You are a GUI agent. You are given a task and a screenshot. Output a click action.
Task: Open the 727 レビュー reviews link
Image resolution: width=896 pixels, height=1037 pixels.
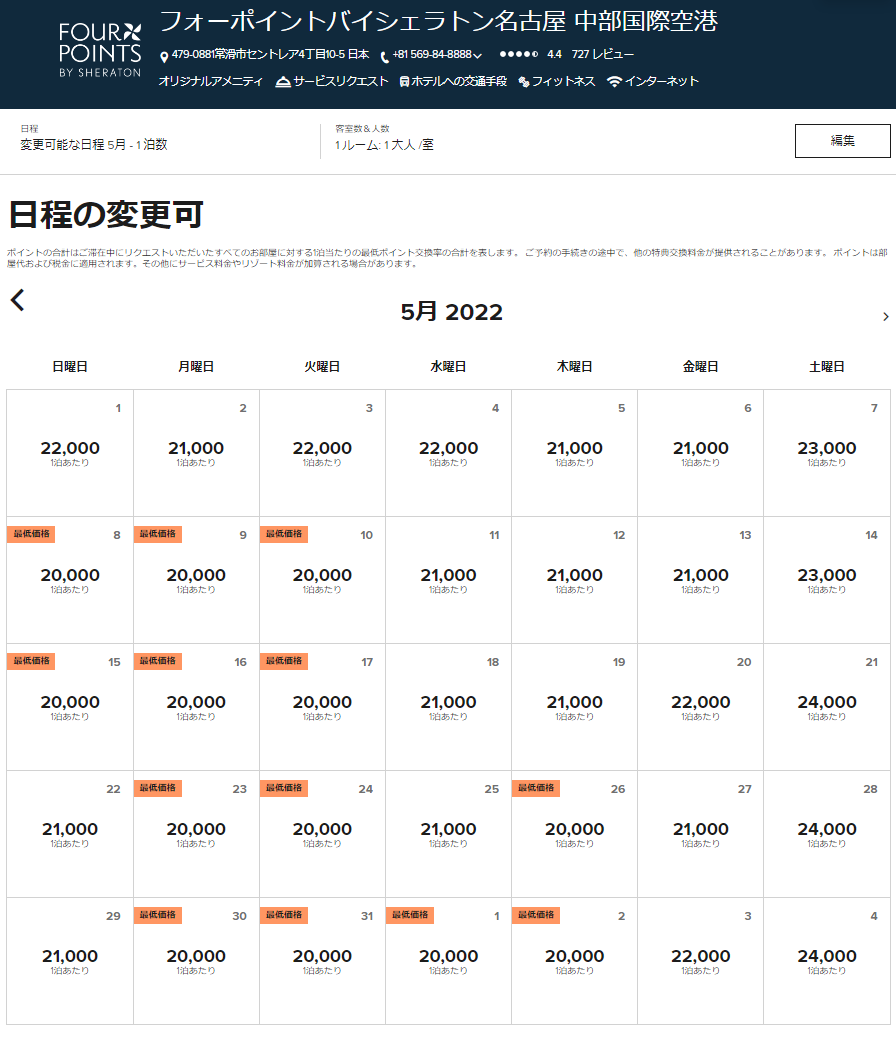click(602, 55)
